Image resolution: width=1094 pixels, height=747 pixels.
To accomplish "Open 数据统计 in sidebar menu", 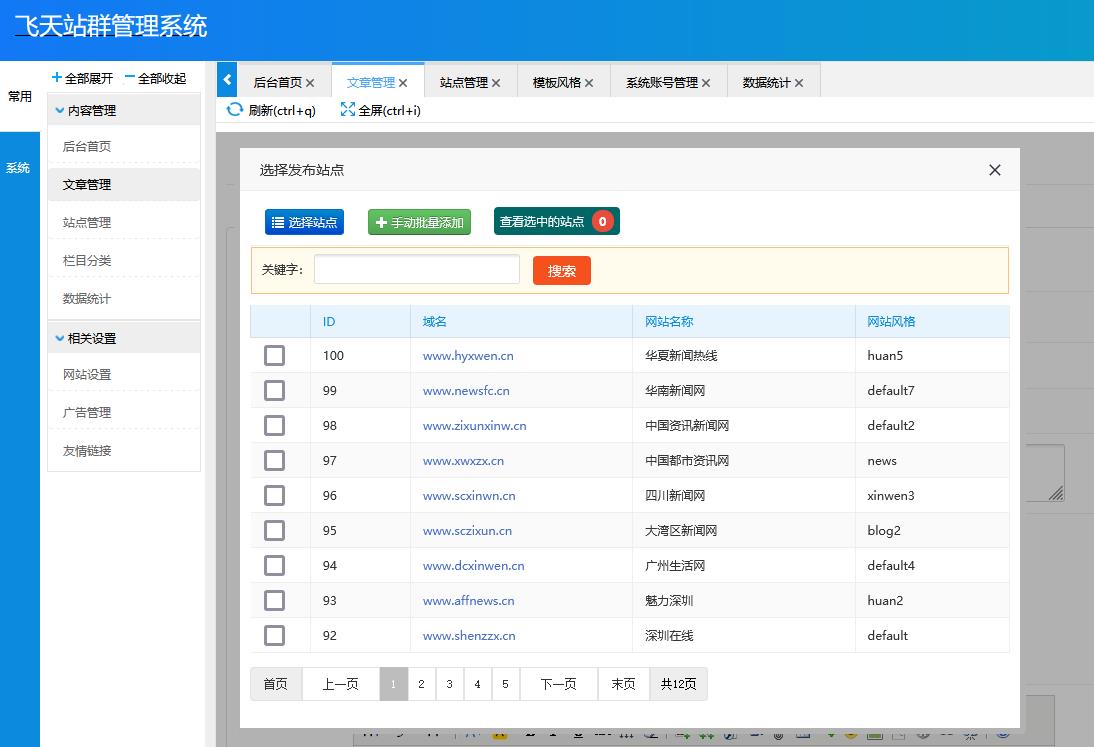I will (x=123, y=299).
